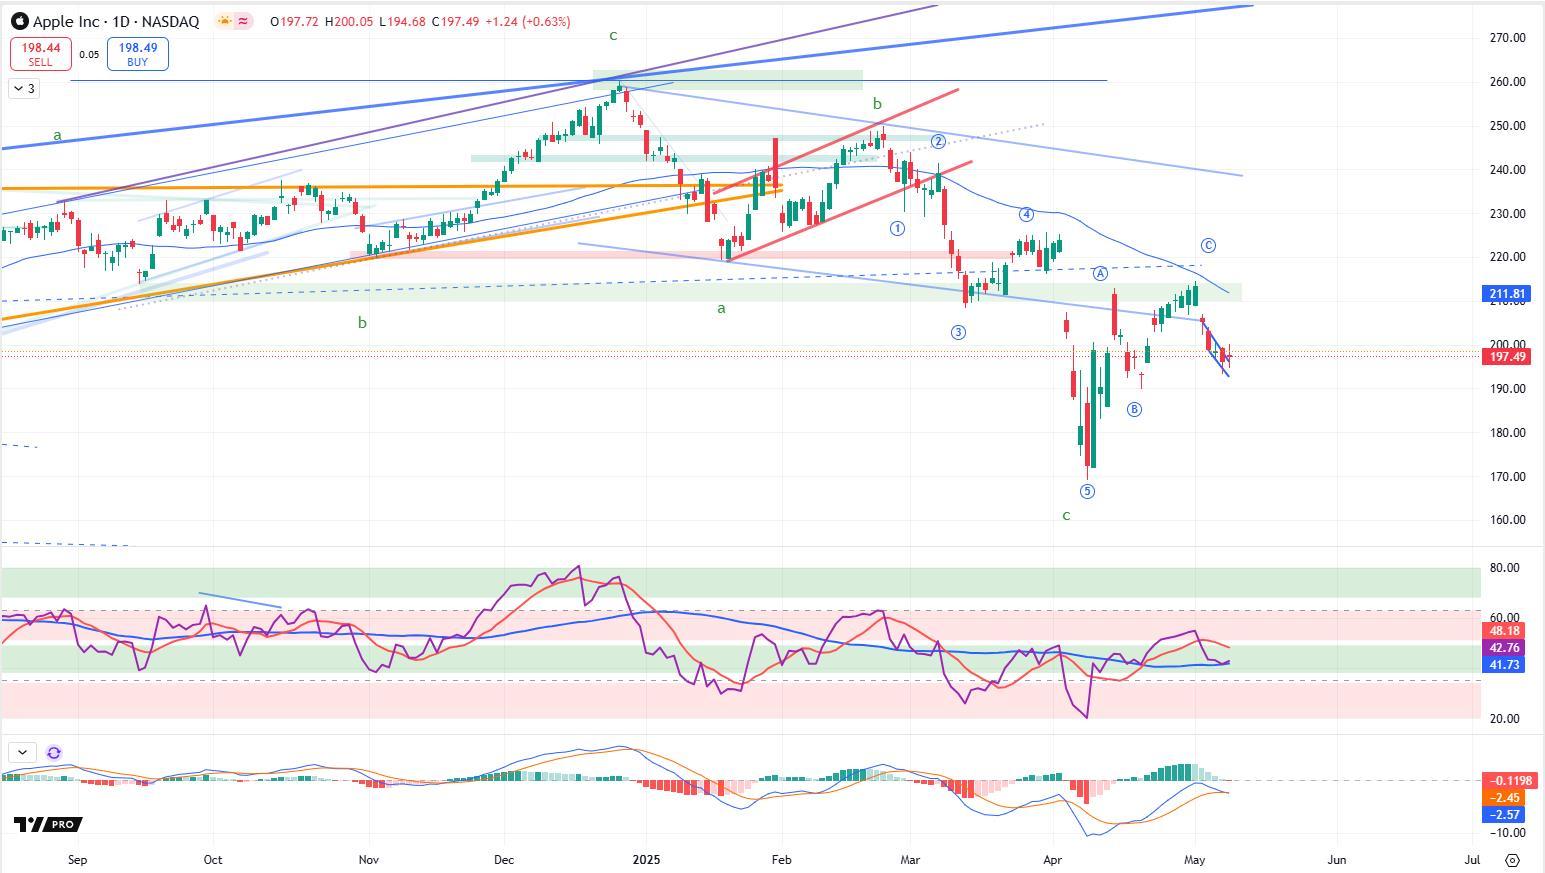The height and width of the screenshot is (873, 1545).
Task: Click the -10.00 MACD axis label
Action: tap(1507, 833)
